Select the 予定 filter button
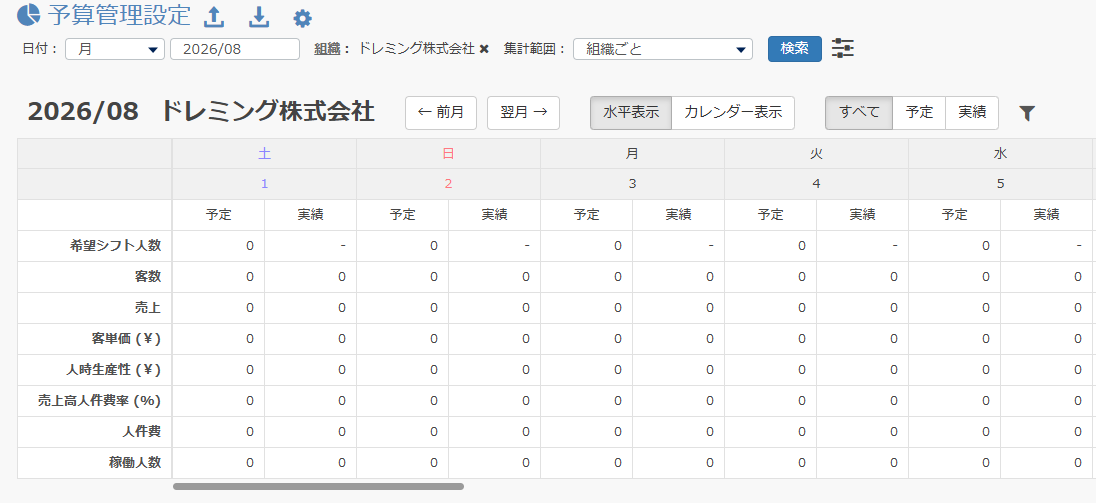This screenshot has width=1096, height=503. coord(919,113)
